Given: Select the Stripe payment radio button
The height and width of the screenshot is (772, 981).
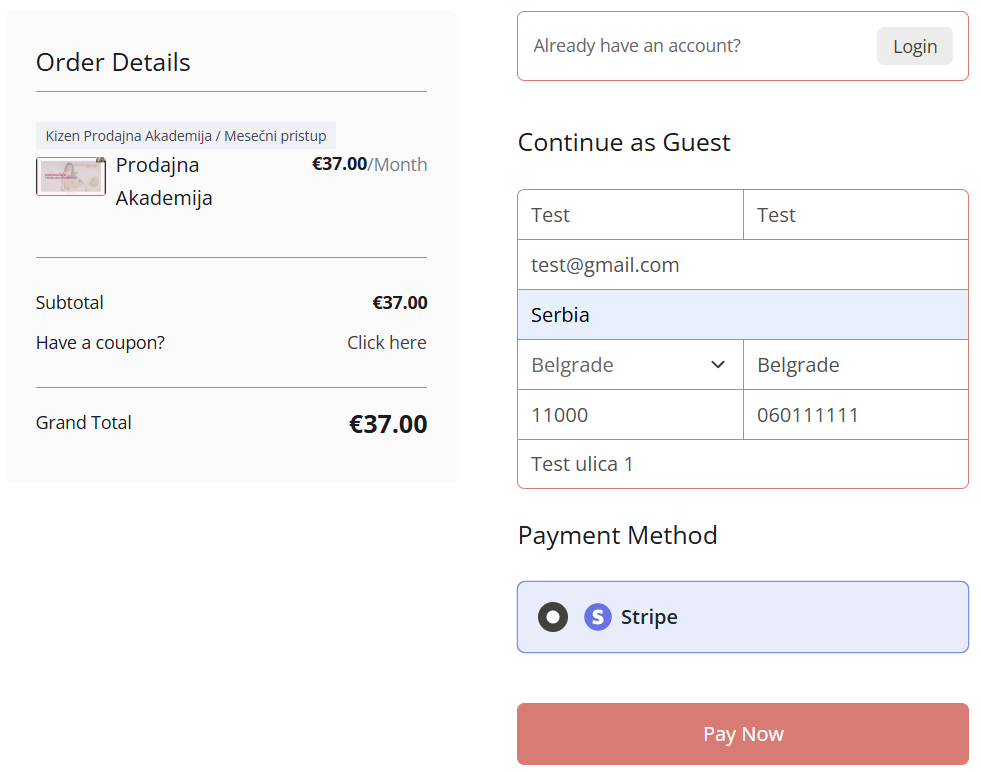Looking at the screenshot, I should coord(552,617).
